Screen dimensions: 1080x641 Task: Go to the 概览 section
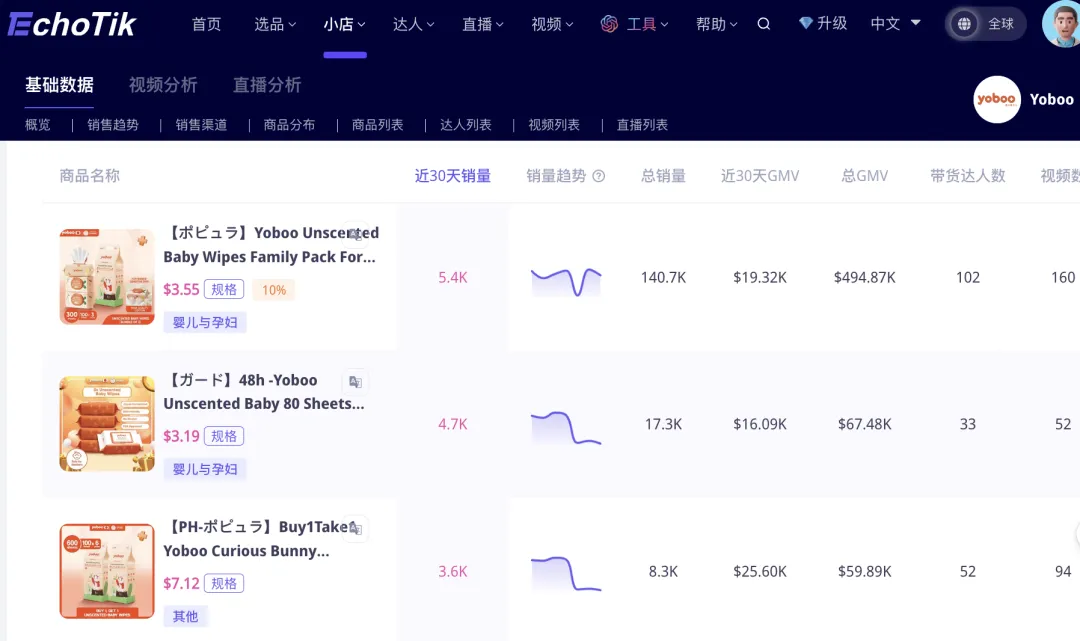click(x=38, y=125)
